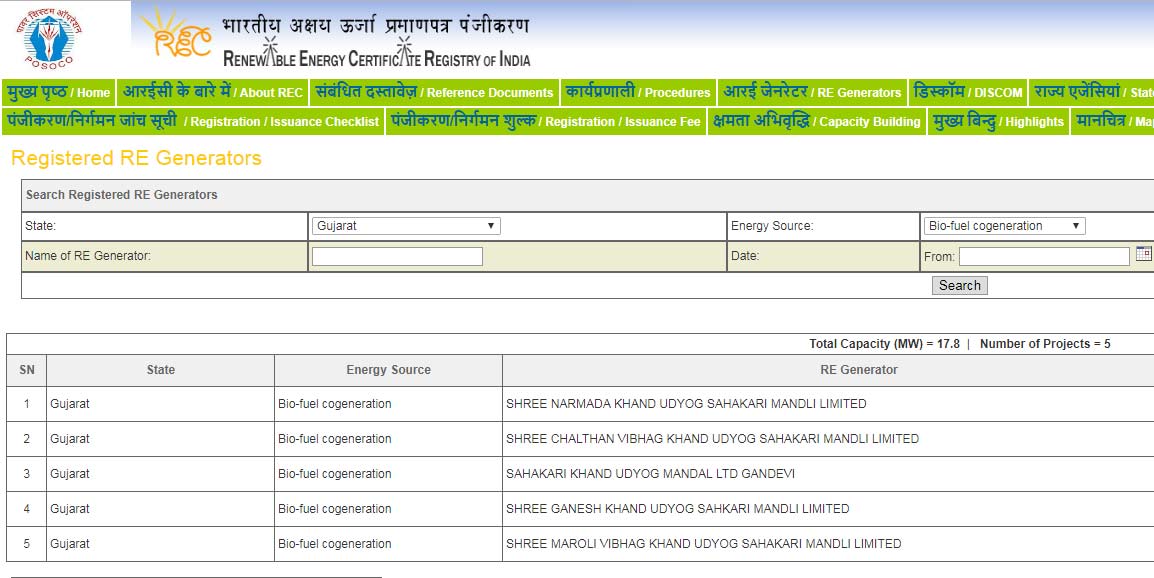Navigate to RE Generators menu
Image resolution: width=1154 pixels, height=578 pixels.
(811, 92)
